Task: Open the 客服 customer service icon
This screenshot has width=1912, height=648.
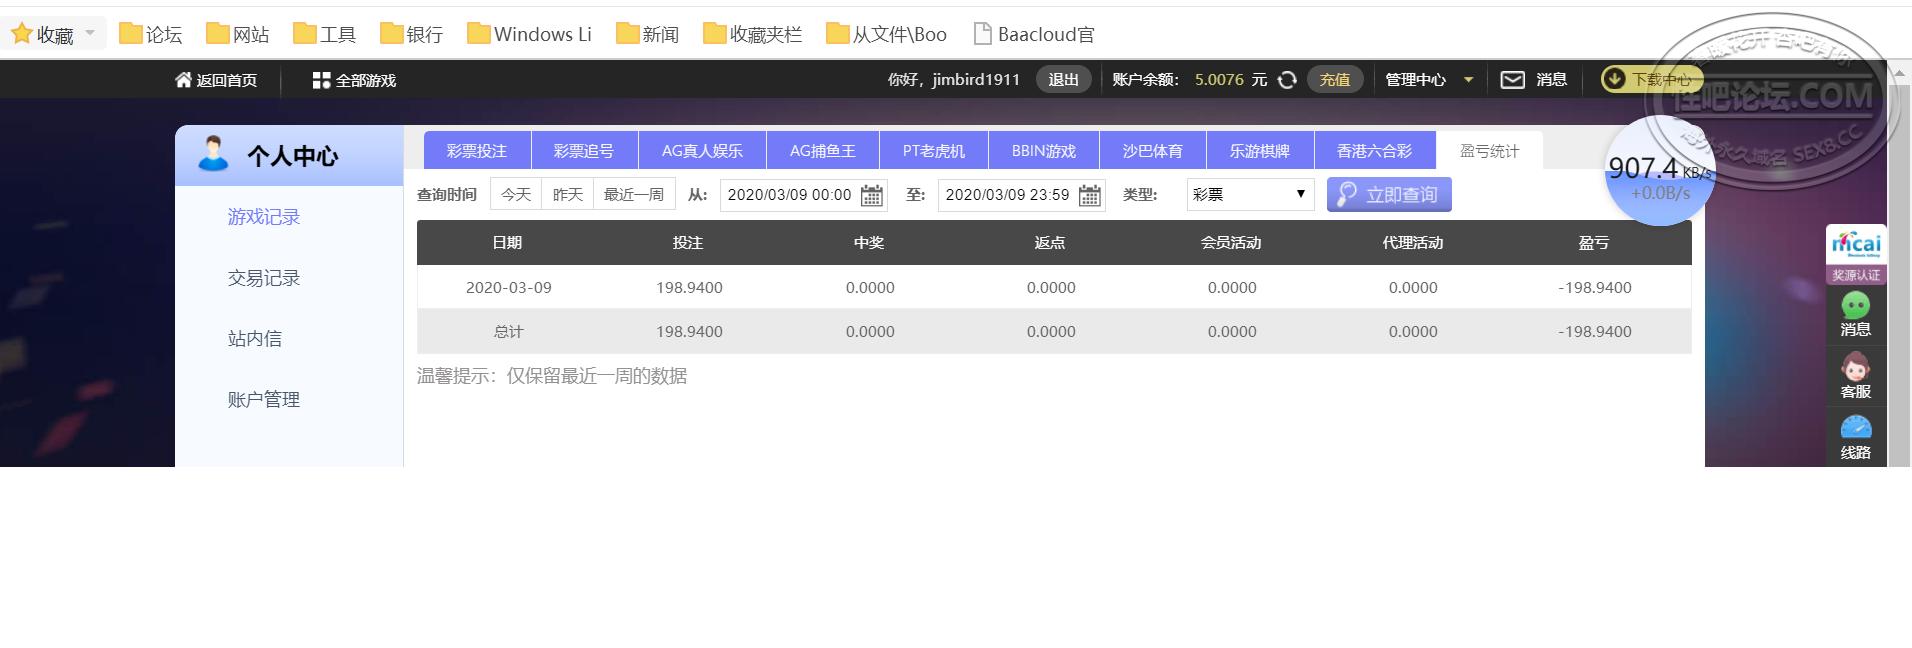Action: [x=1855, y=367]
